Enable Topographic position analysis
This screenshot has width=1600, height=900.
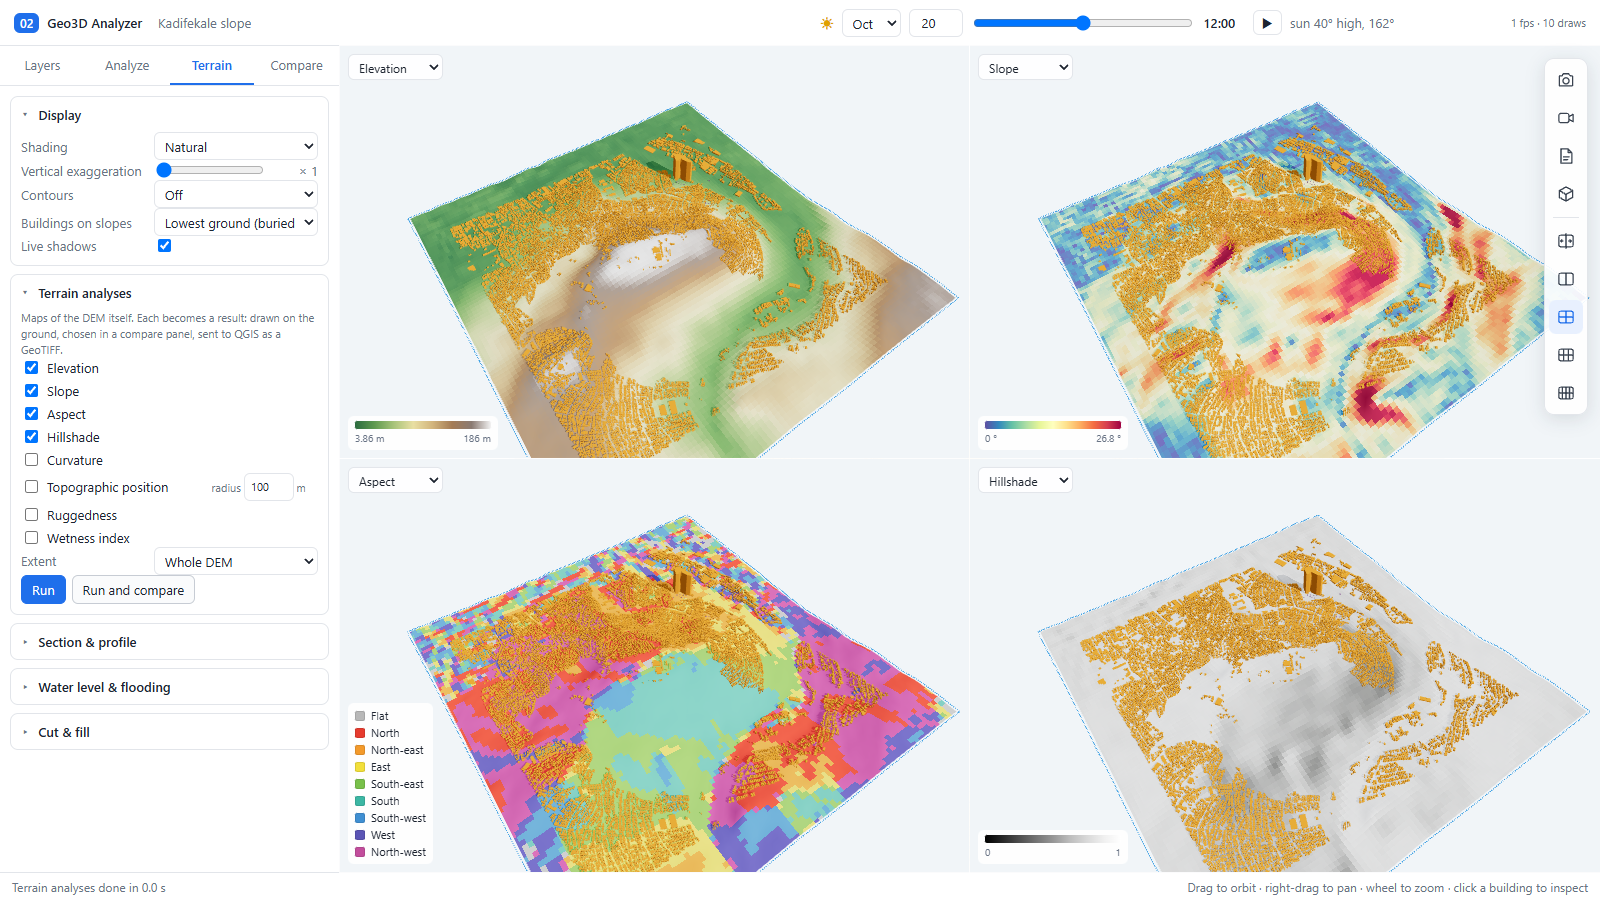[x=32, y=487]
